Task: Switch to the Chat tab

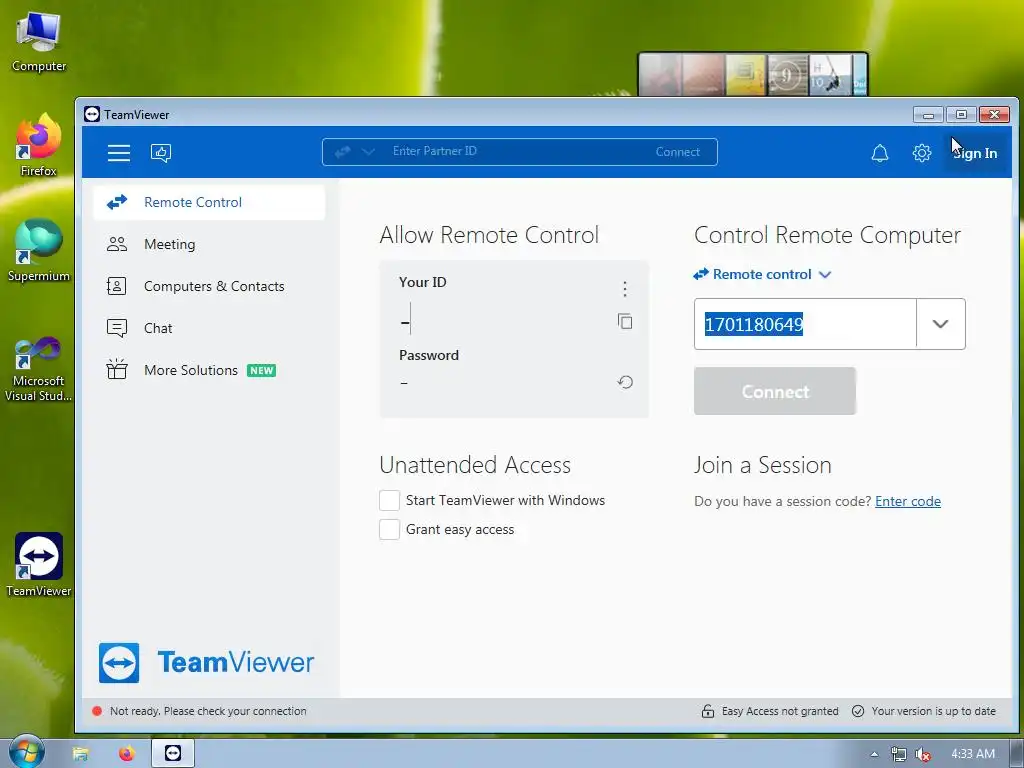Action: (x=209, y=328)
